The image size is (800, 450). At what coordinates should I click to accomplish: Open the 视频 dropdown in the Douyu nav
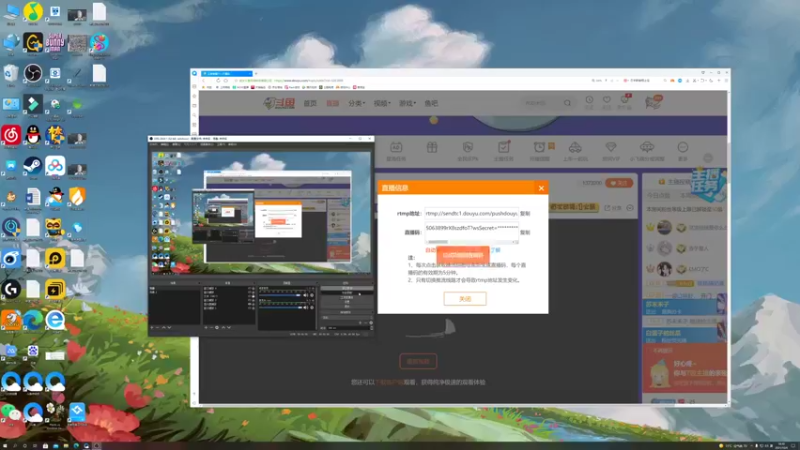pyautogui.click(x=382, y=103)
